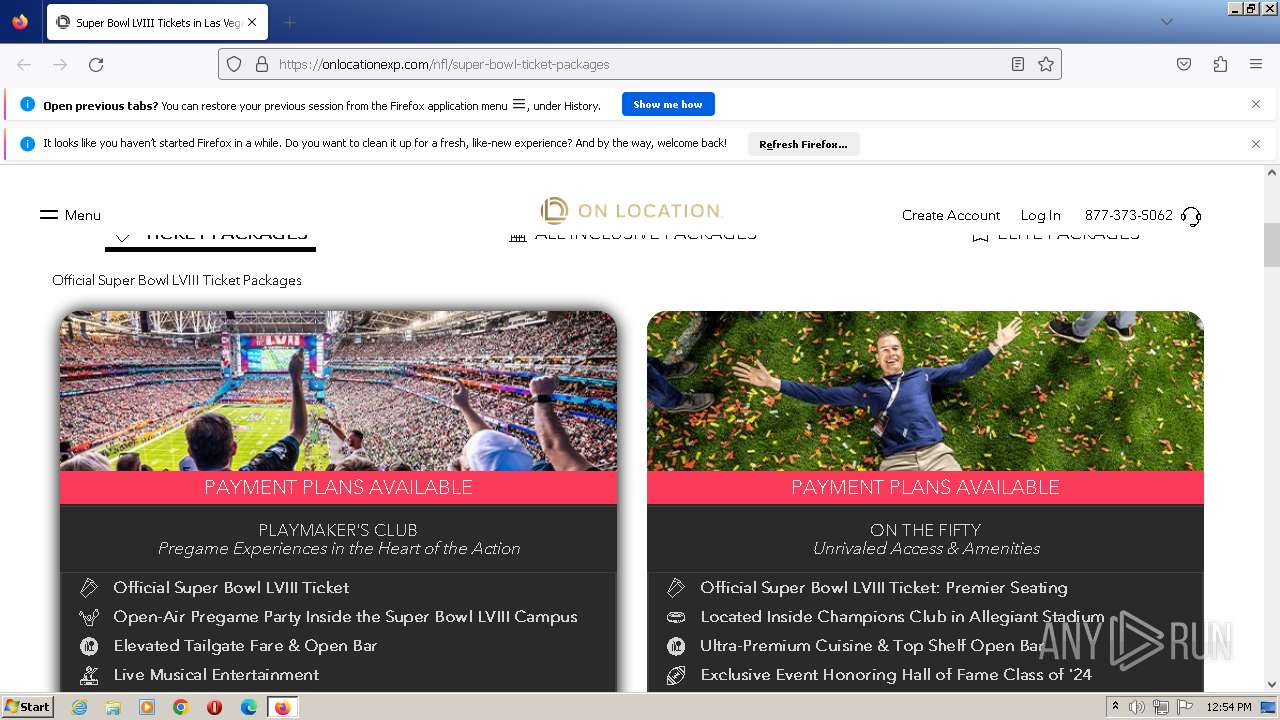
Task: Open Microsoft Edge from taskbar
Action: point(249,707)
